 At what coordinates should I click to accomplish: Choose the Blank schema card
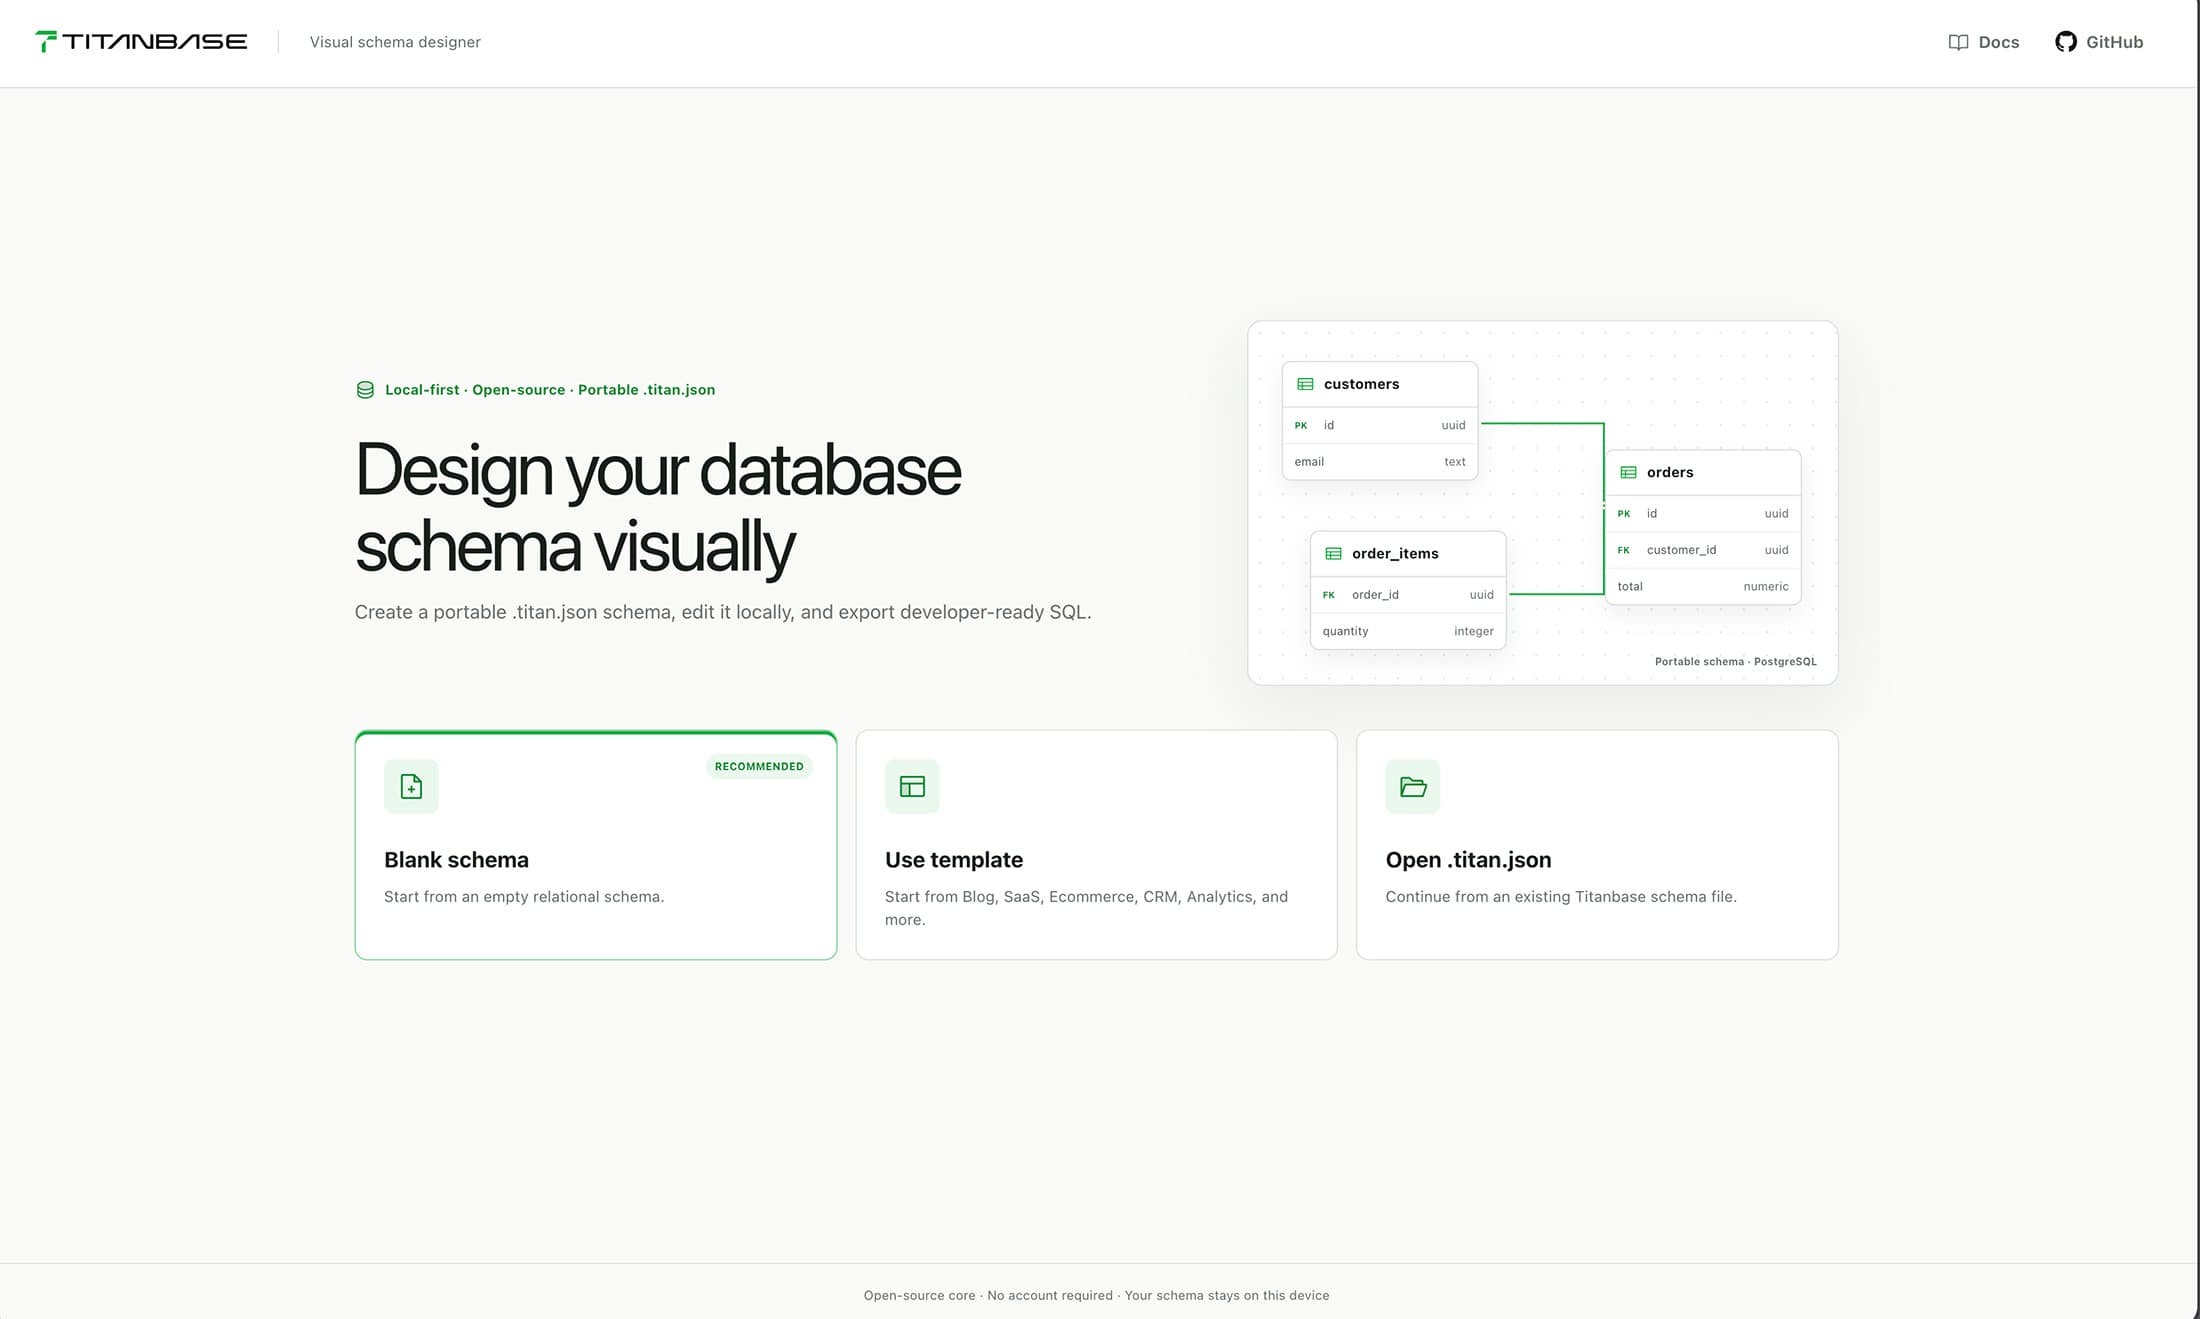[x=596, y=845]
